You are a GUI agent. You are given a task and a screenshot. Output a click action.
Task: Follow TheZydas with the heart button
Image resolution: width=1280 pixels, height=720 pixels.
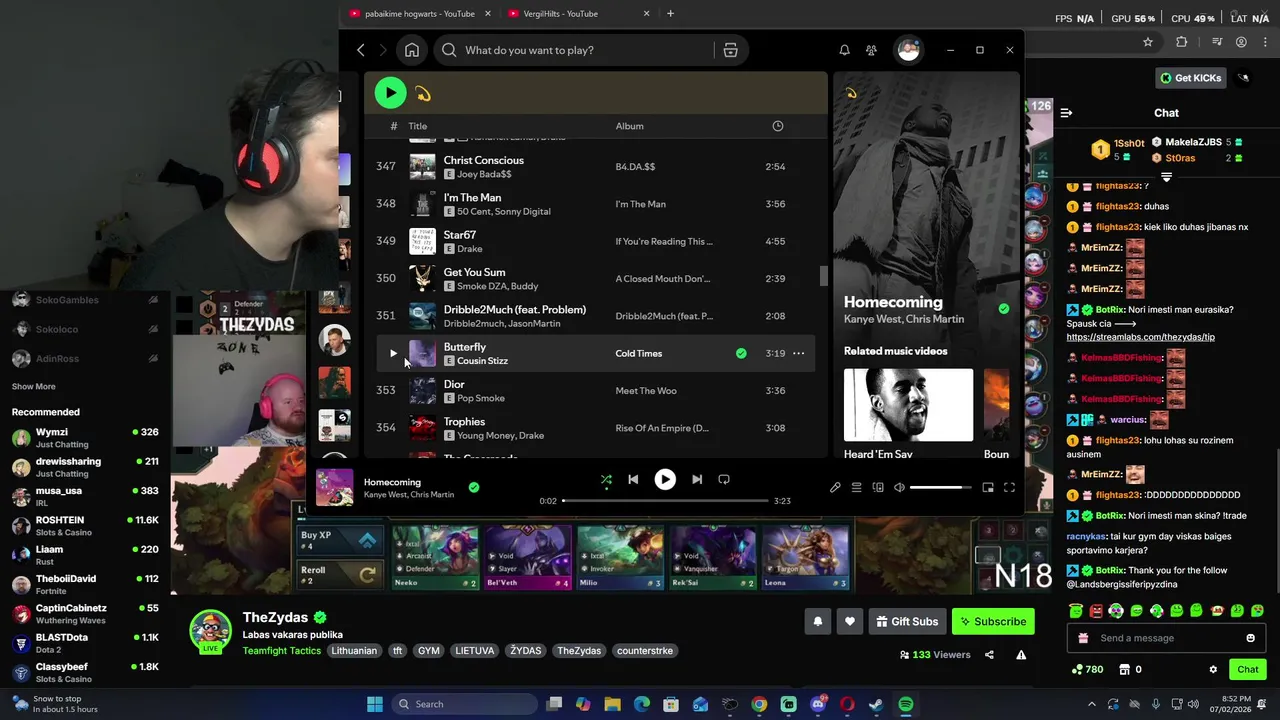850,622
